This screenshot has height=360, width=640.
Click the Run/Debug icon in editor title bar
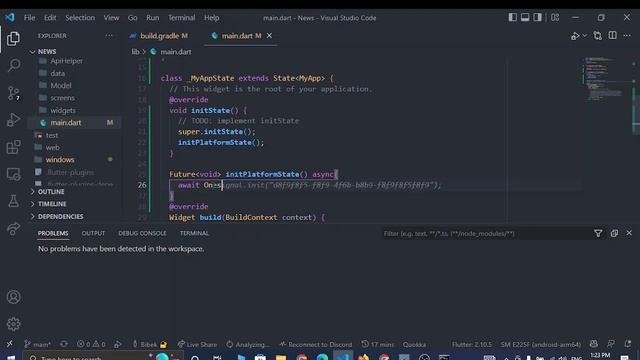575,36
